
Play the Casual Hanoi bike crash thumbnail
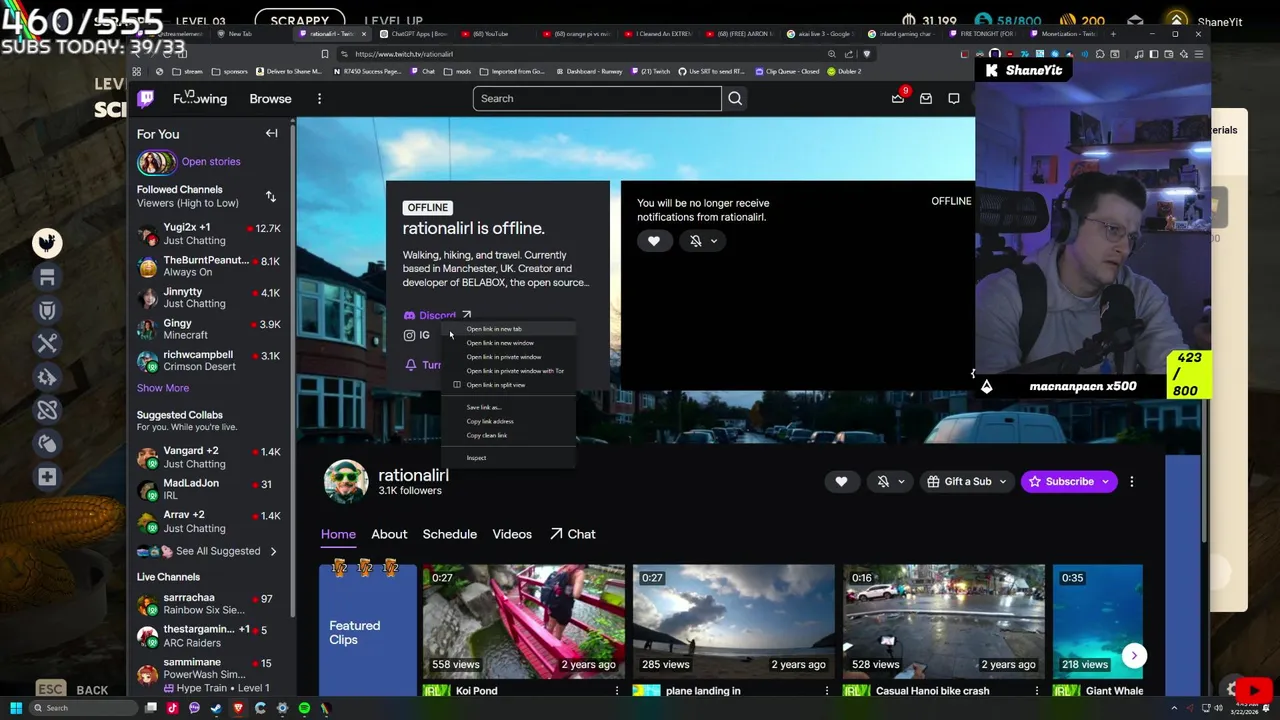(944, 620)
